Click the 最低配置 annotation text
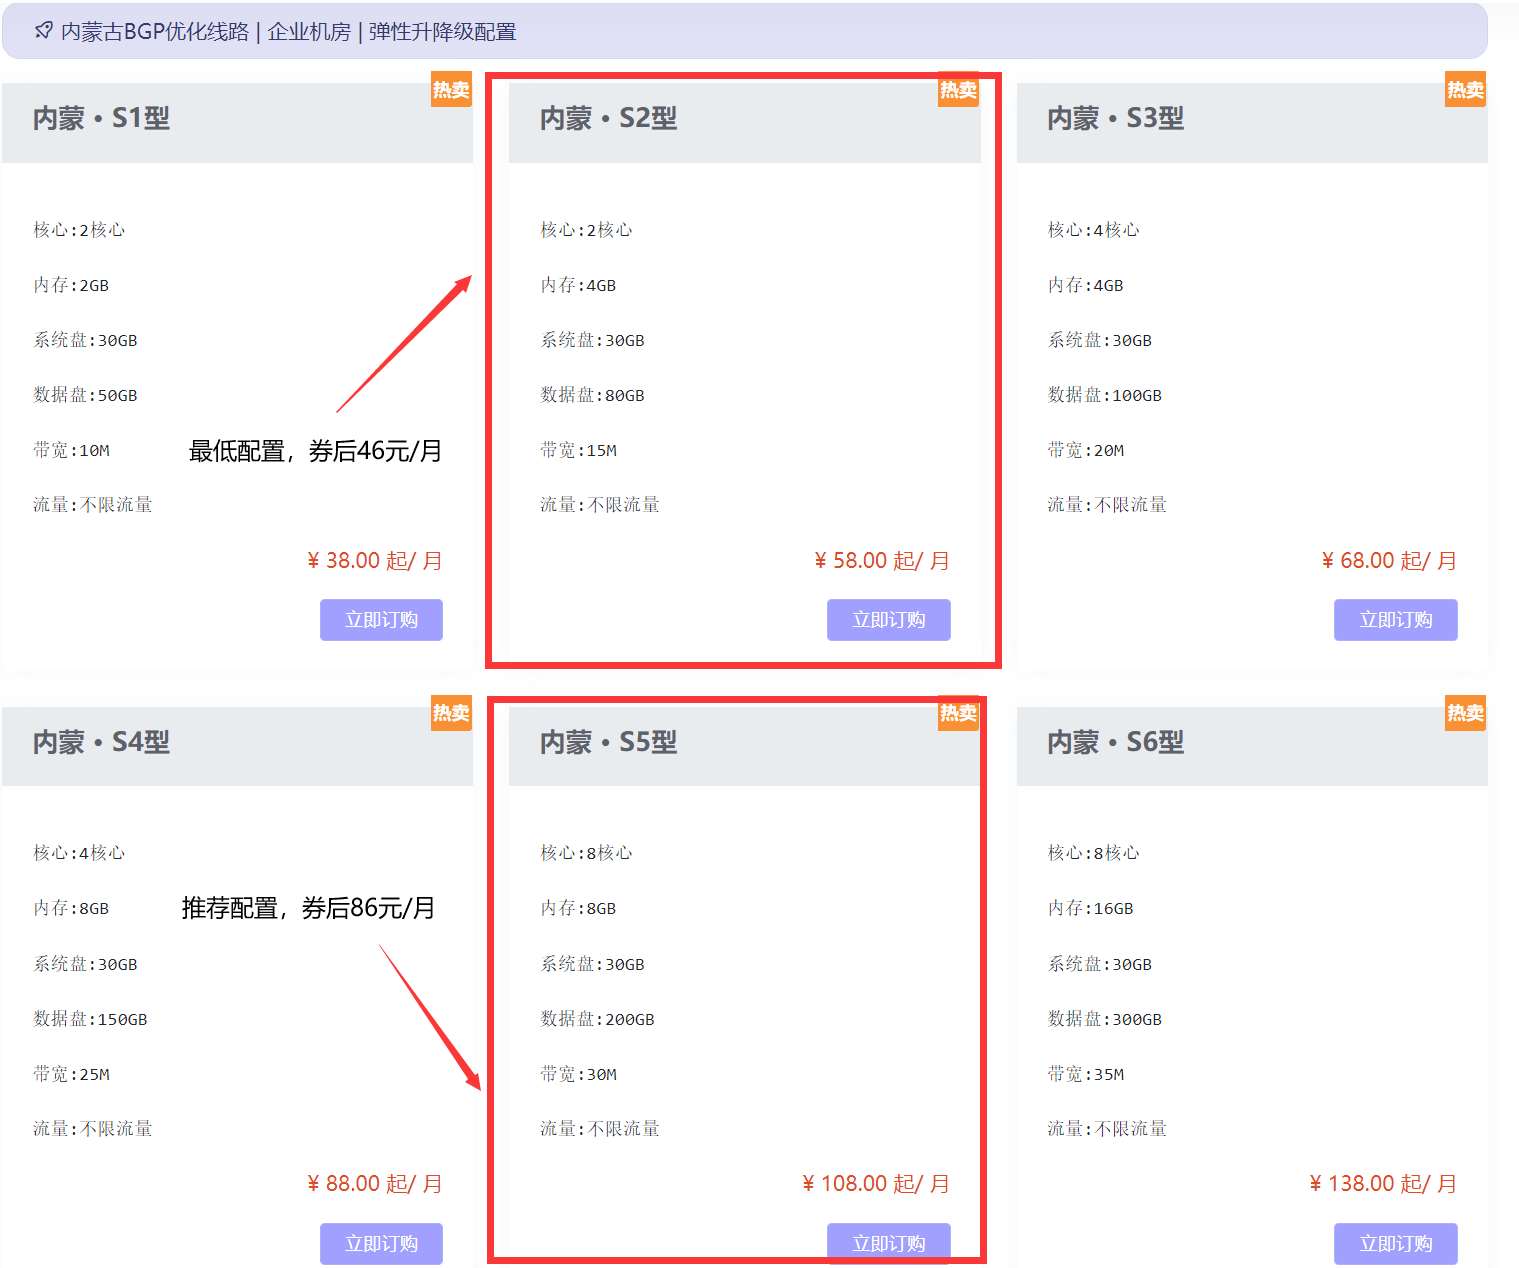This screenshot has width=1519, height=1268. coord(315,451)
